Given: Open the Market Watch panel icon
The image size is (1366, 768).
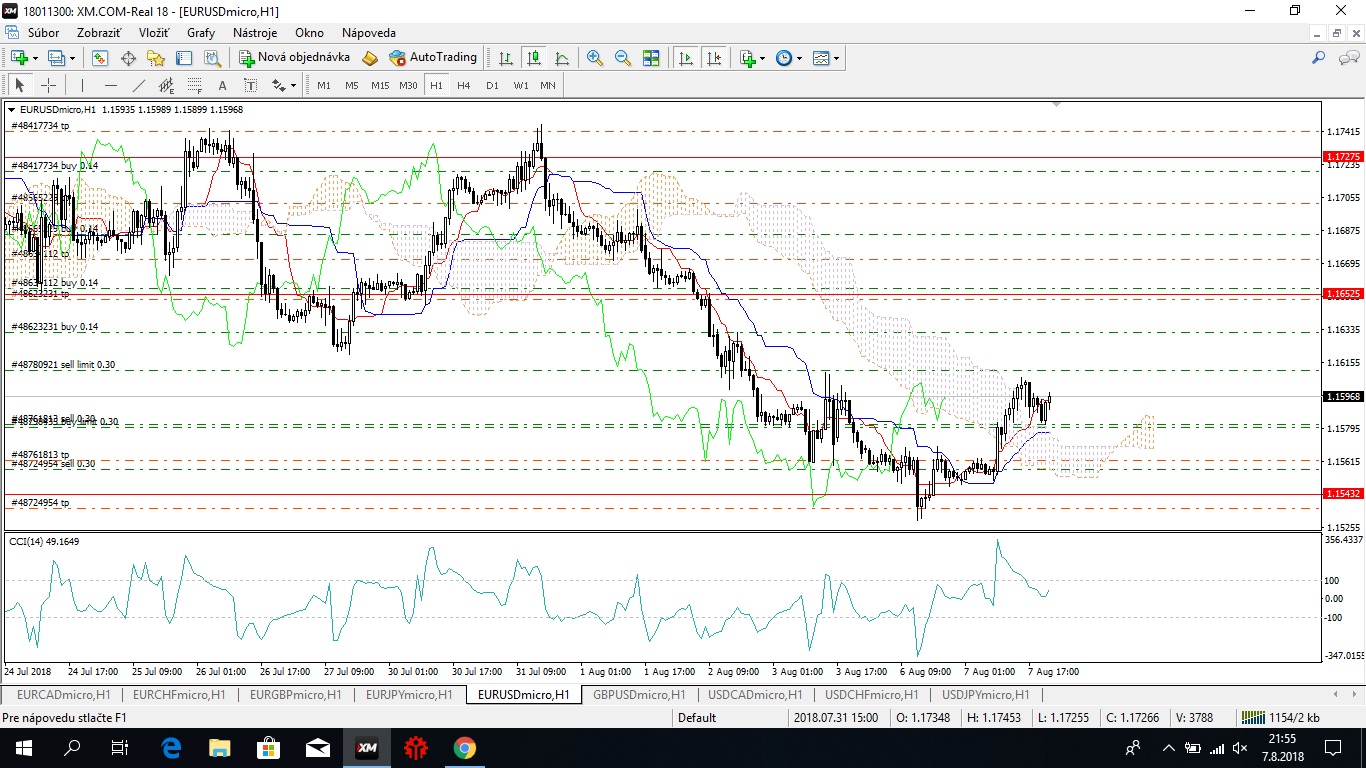Looking at the screenshot, I should [101, 58].
